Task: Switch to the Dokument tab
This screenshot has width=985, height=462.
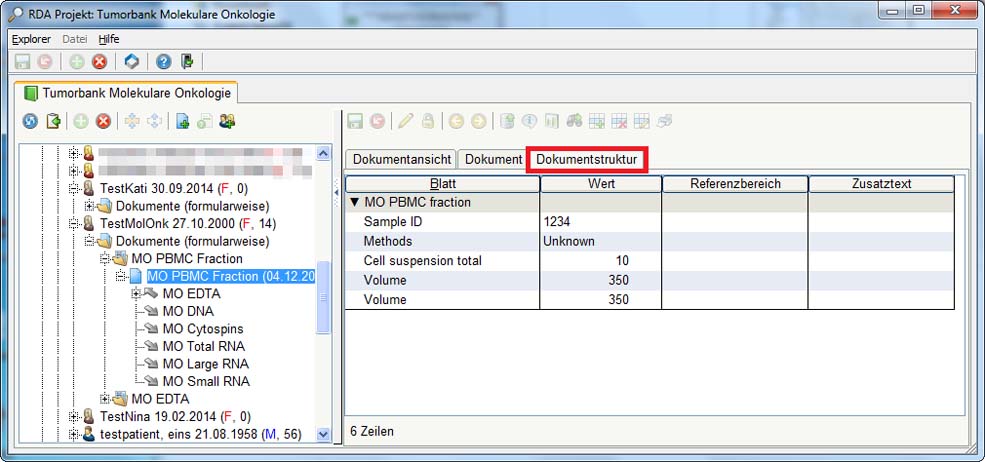Action: [493, 159]
